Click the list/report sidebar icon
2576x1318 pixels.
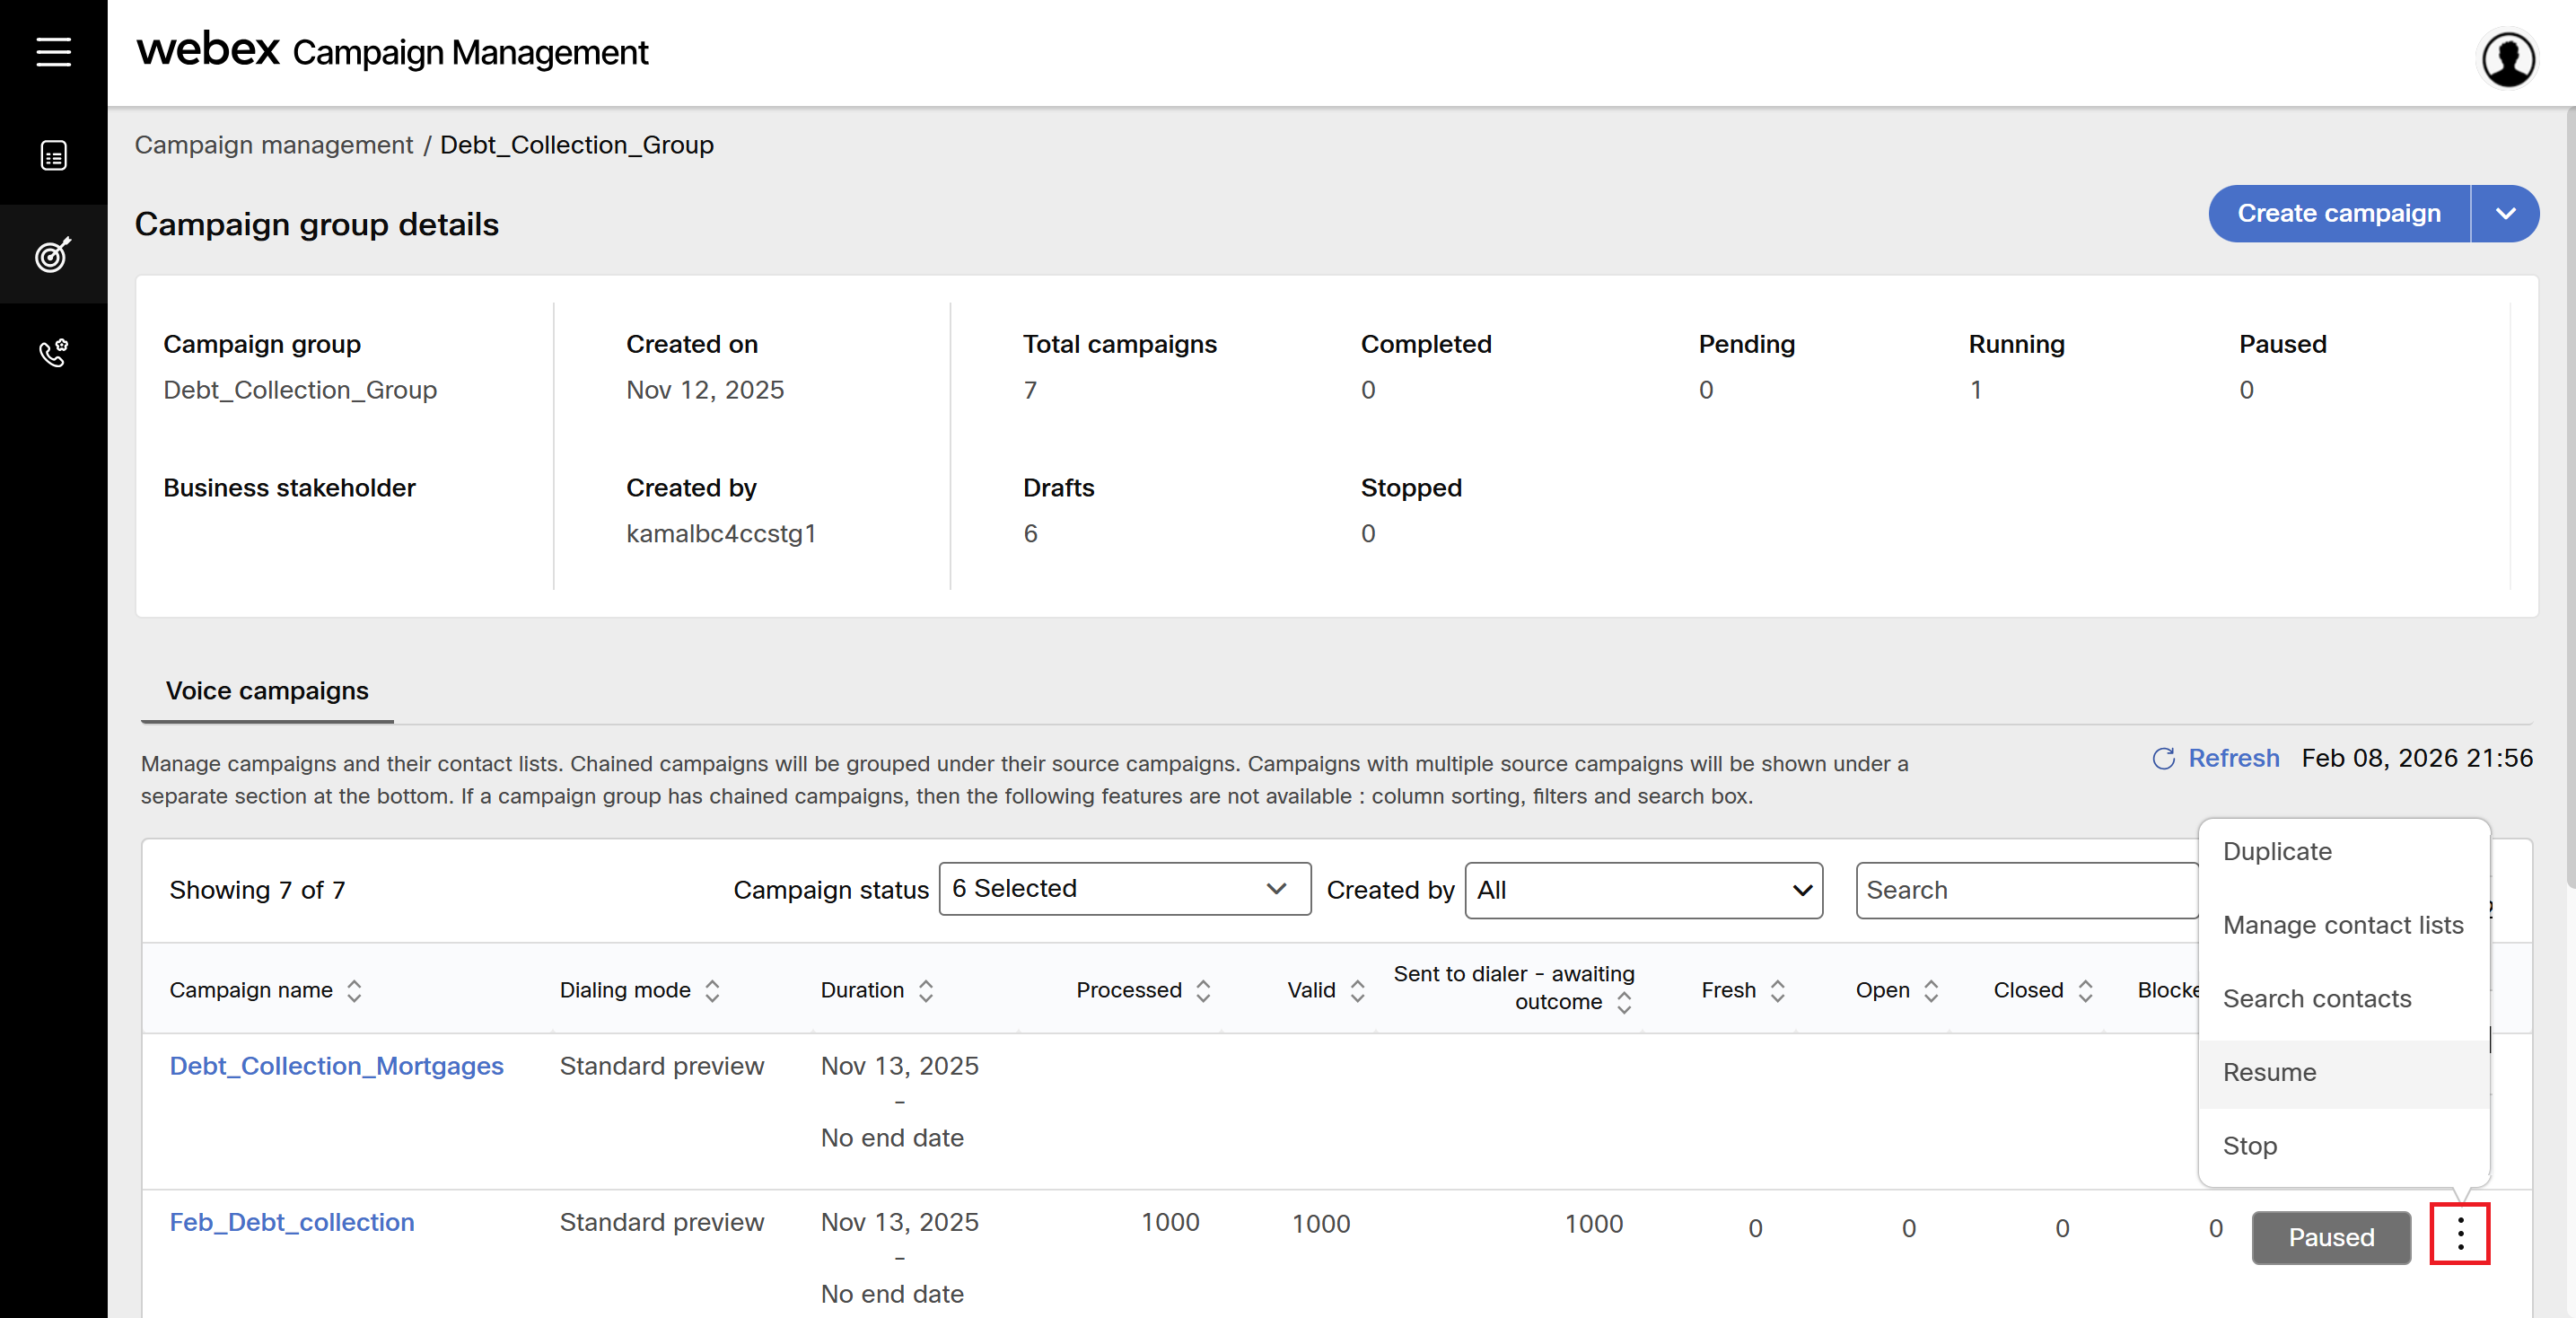point(53,155)
